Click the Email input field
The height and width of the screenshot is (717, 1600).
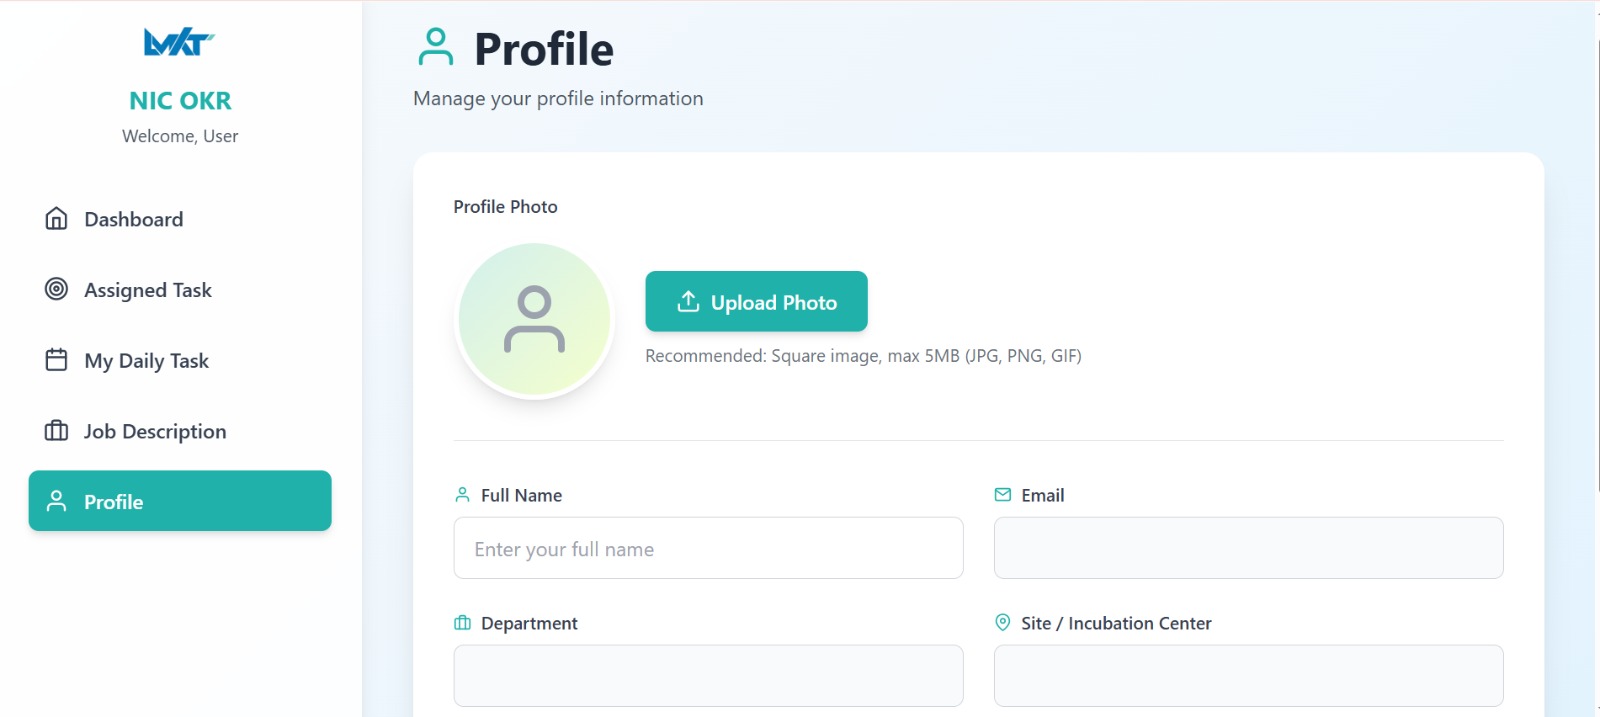(1248, 548)
